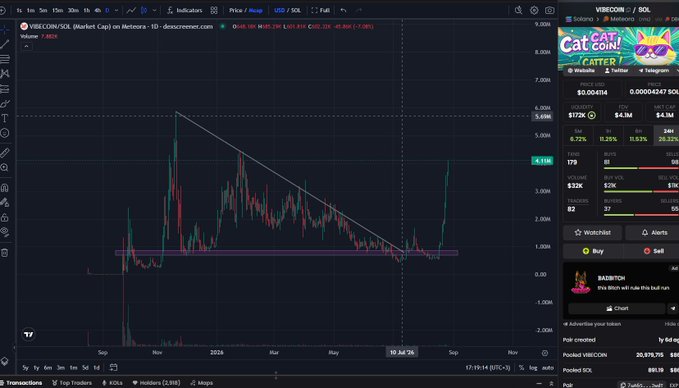
Task: Collapse the bottom transactions panel
Action: (539, 383)
